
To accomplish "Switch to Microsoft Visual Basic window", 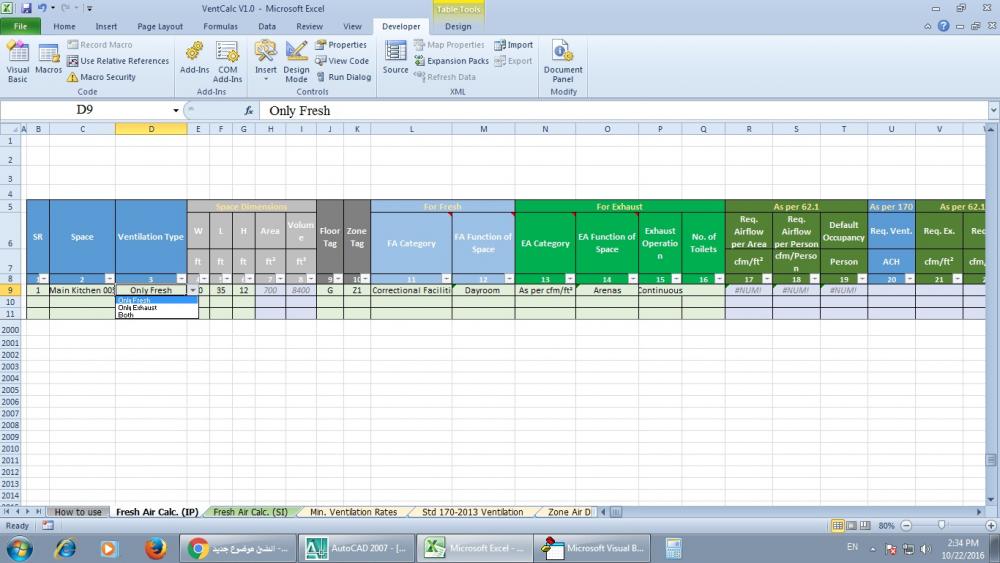I will tap(593, 548).
